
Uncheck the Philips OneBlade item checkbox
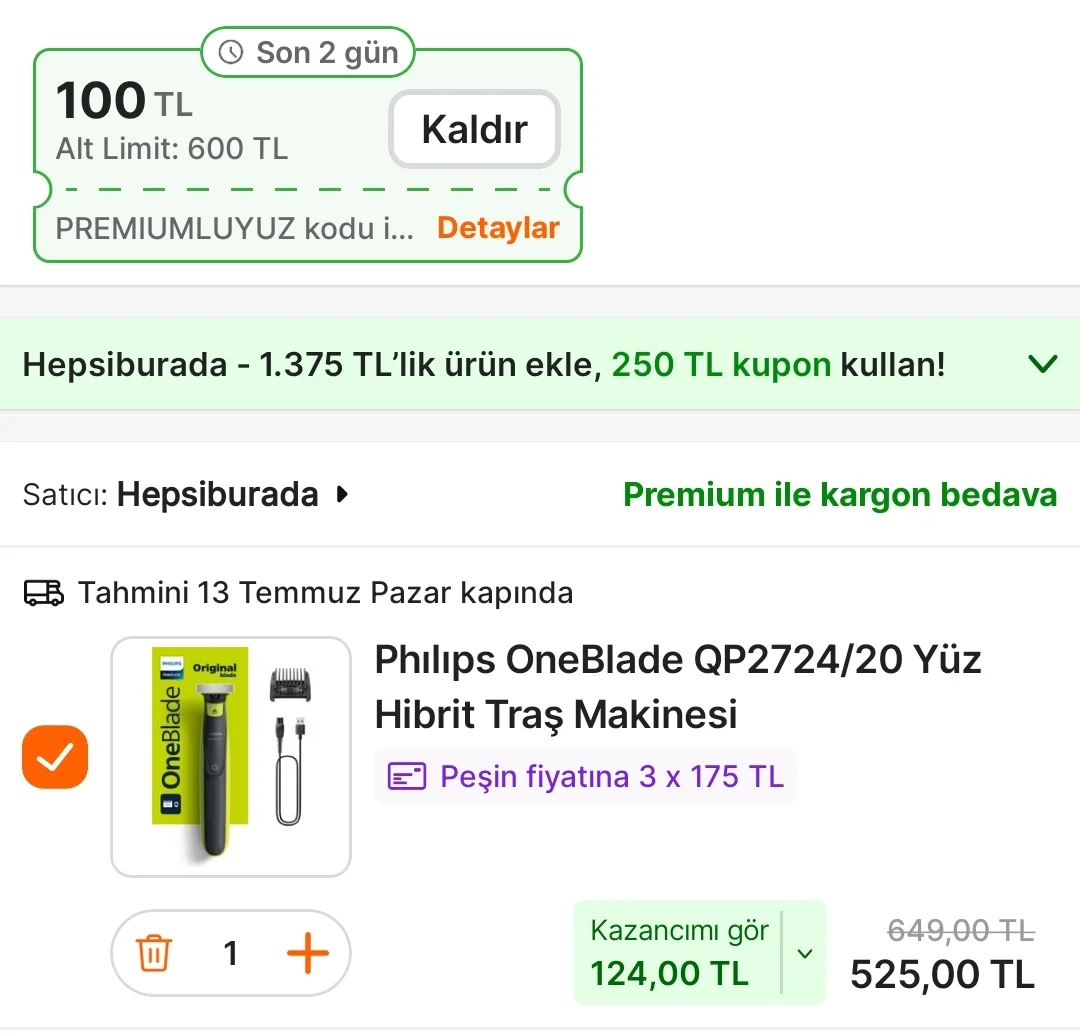tap(55, 757)
